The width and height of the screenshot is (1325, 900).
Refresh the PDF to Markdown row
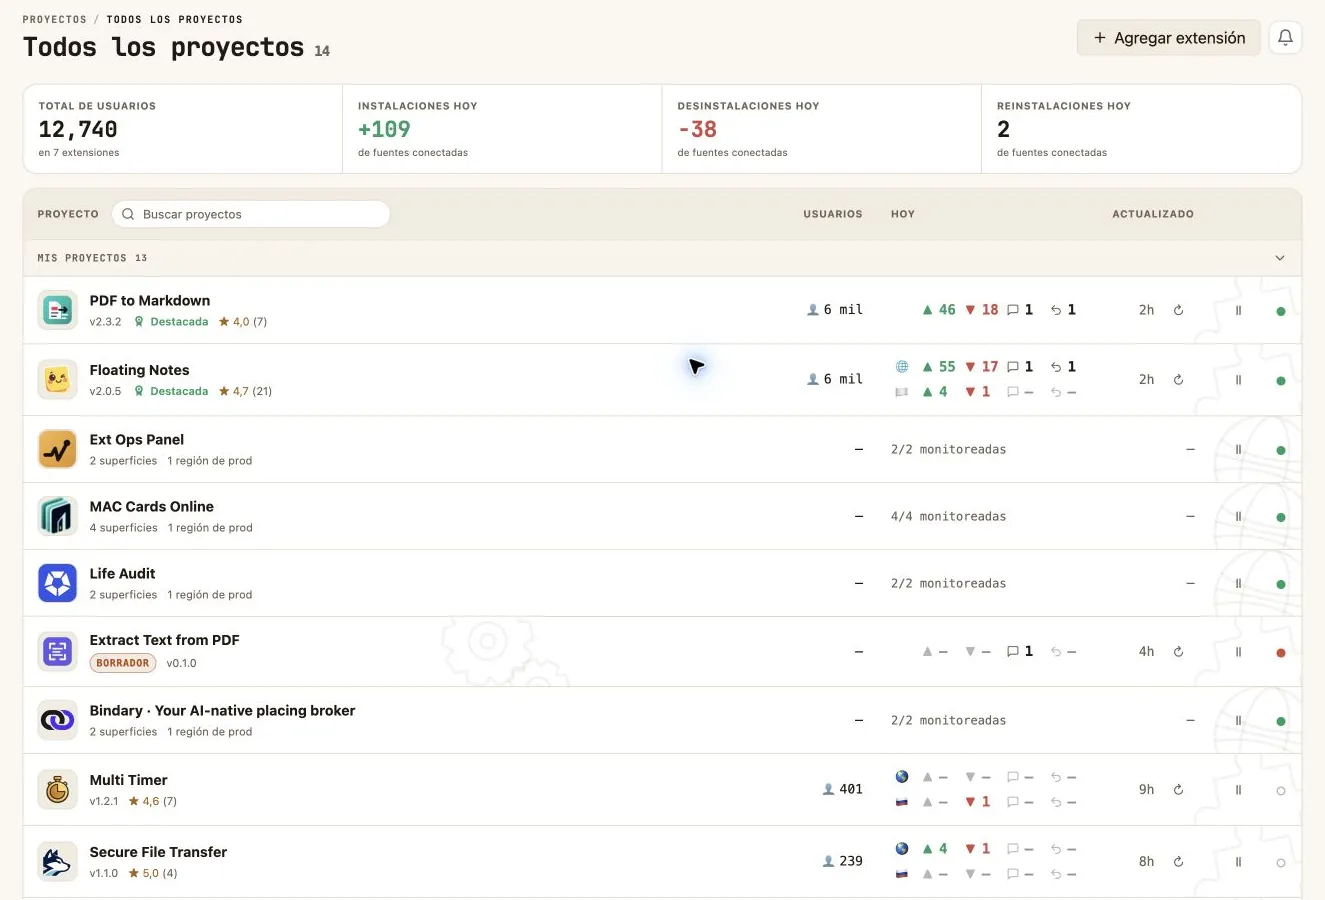click(1178, 310)
